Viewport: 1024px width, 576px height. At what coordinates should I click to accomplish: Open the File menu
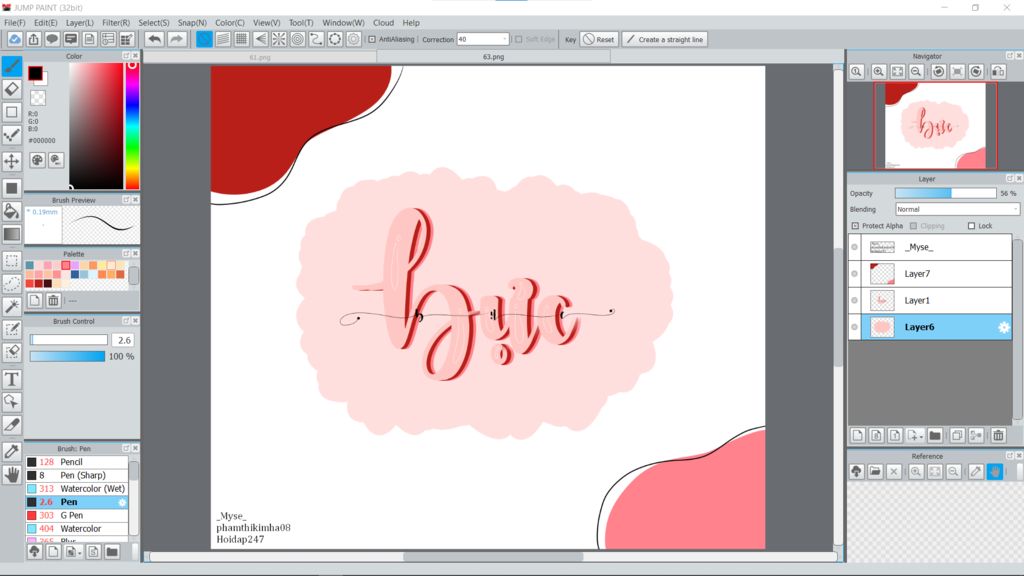tap(14, 22)
